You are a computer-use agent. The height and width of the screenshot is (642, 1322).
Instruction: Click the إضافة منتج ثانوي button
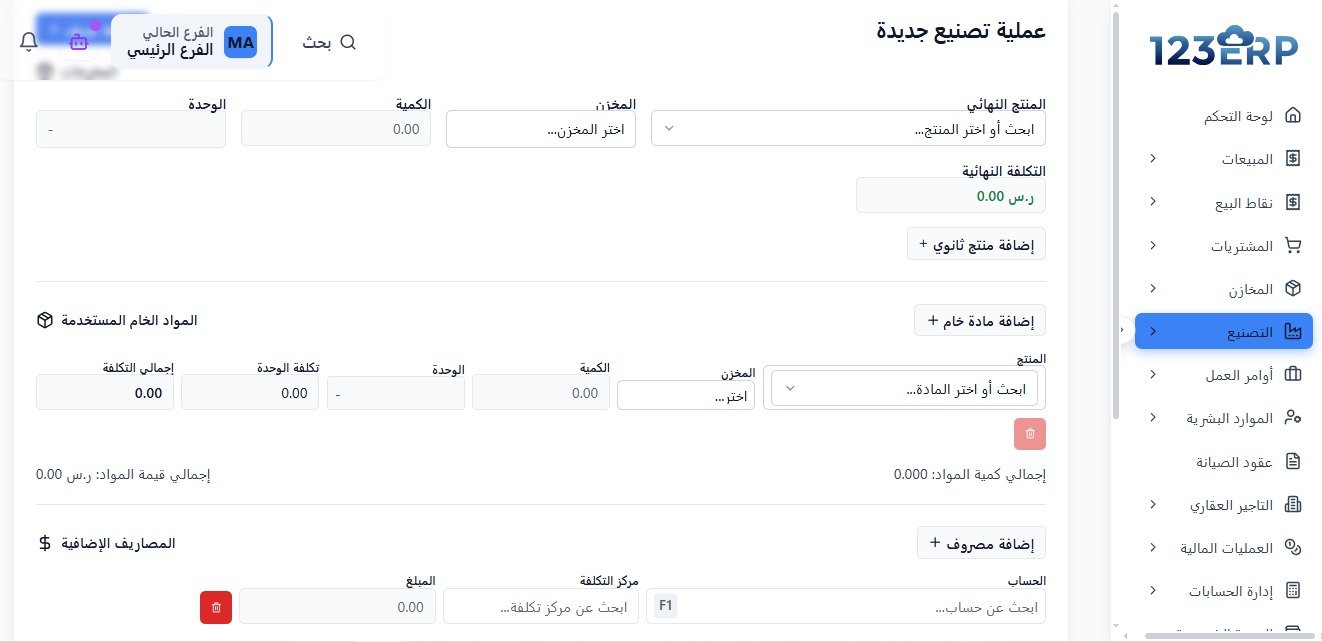[976, 243]
